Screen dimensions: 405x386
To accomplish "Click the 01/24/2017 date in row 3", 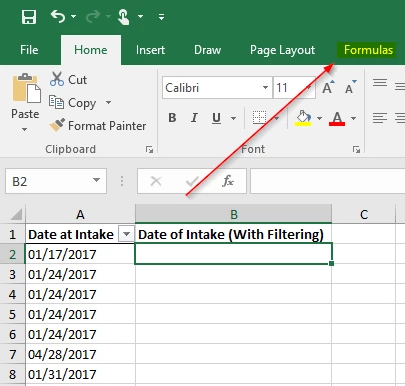I will 80,274.
